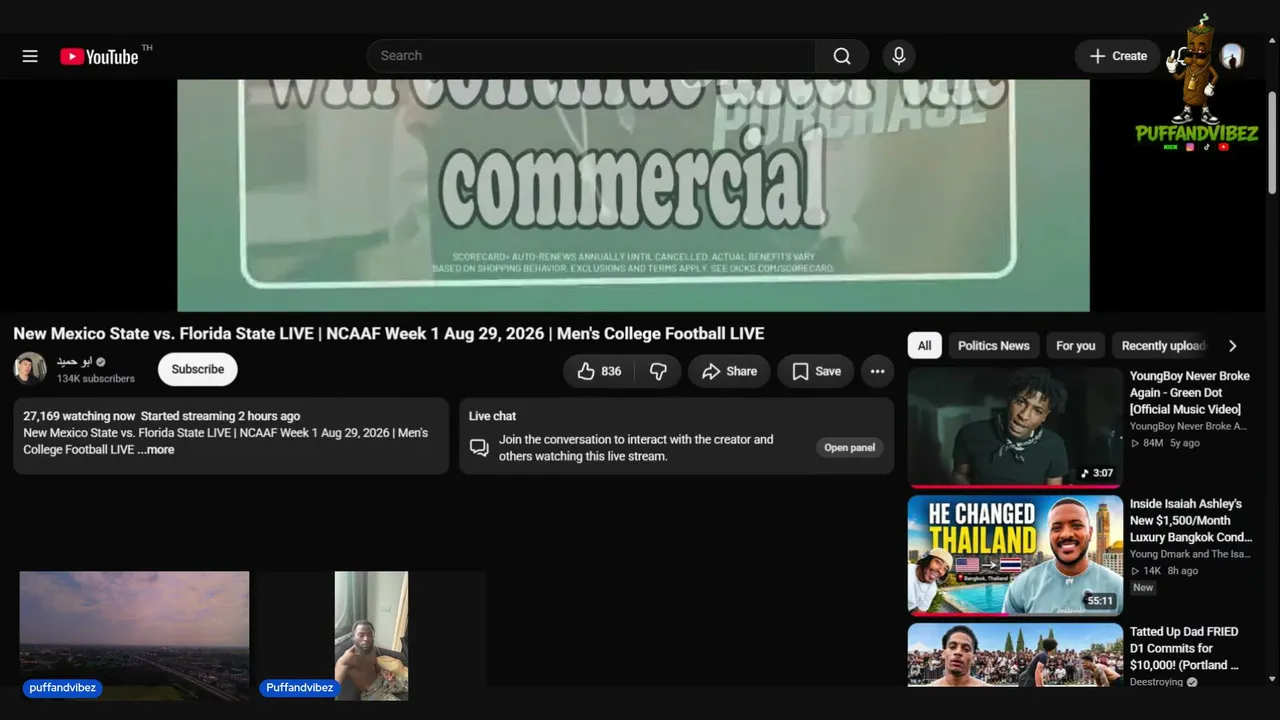
Task: Select the All filter chip
Action: (925, 346)
